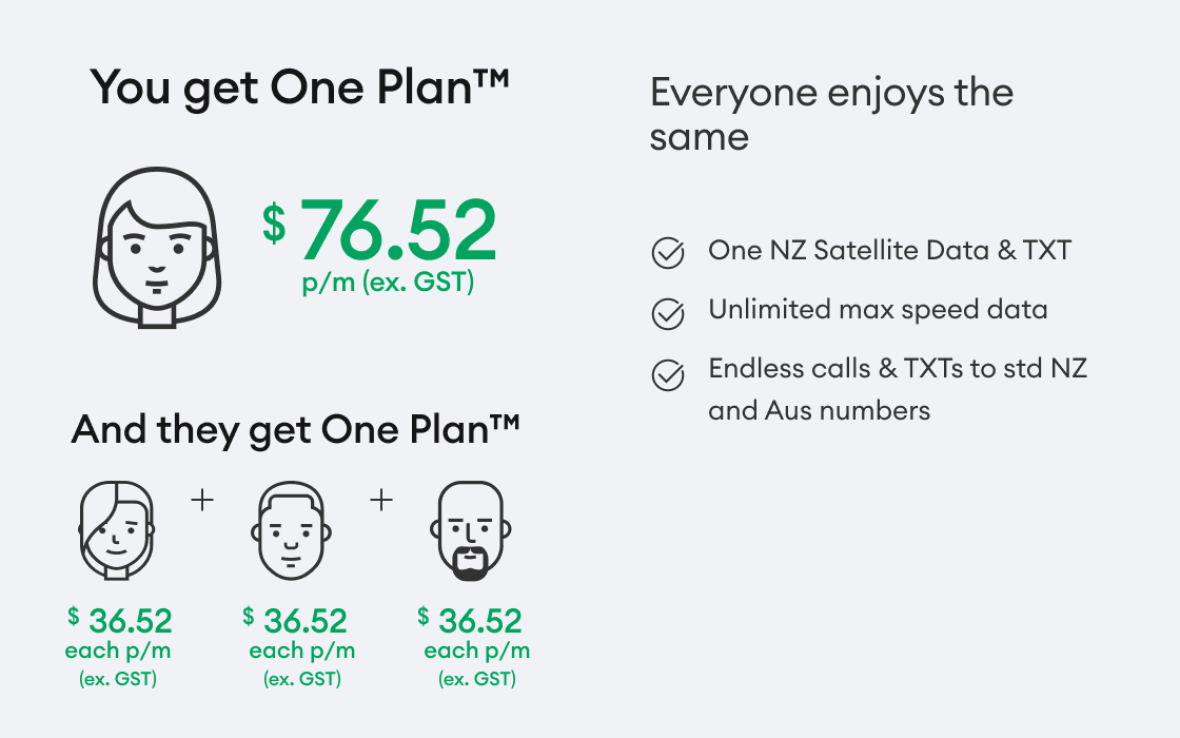Click the second plus sign between avatars
The height and width of the screenshot is (738, 1180).
pyautogui.click(x=381, y=500)
